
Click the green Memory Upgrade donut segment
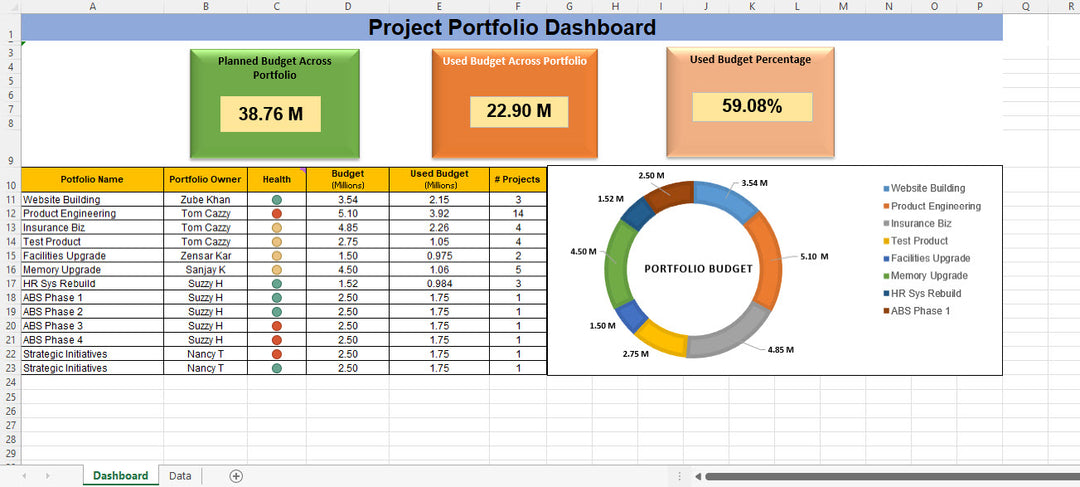pos(615,265)
